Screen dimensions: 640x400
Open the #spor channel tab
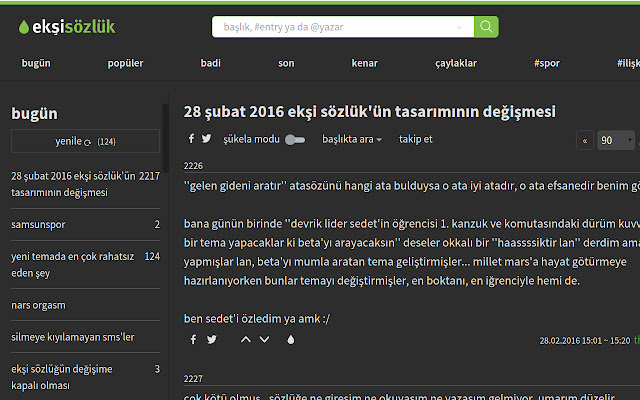(547, 63)
